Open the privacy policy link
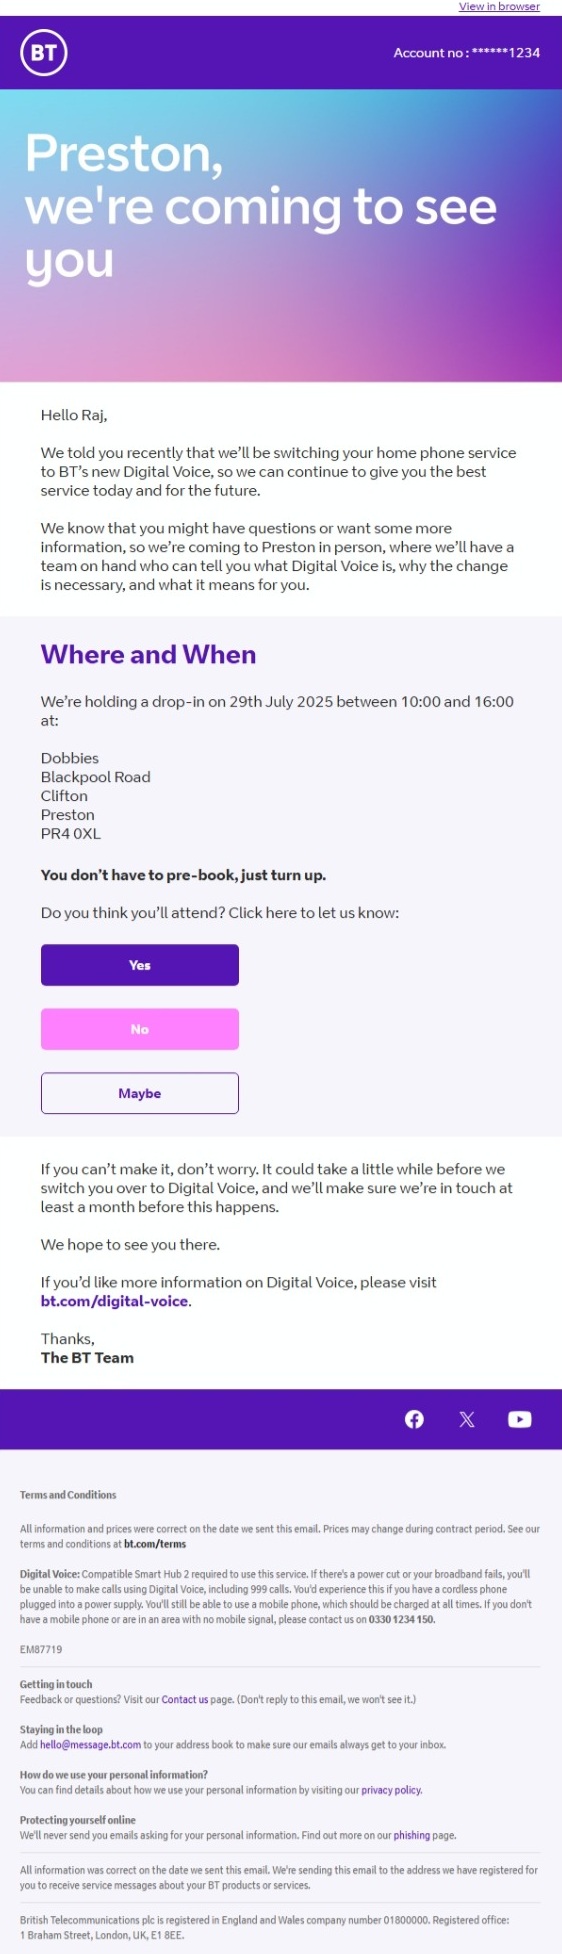The width and height of the screenshot is (562, 1954). point(391,1790)
